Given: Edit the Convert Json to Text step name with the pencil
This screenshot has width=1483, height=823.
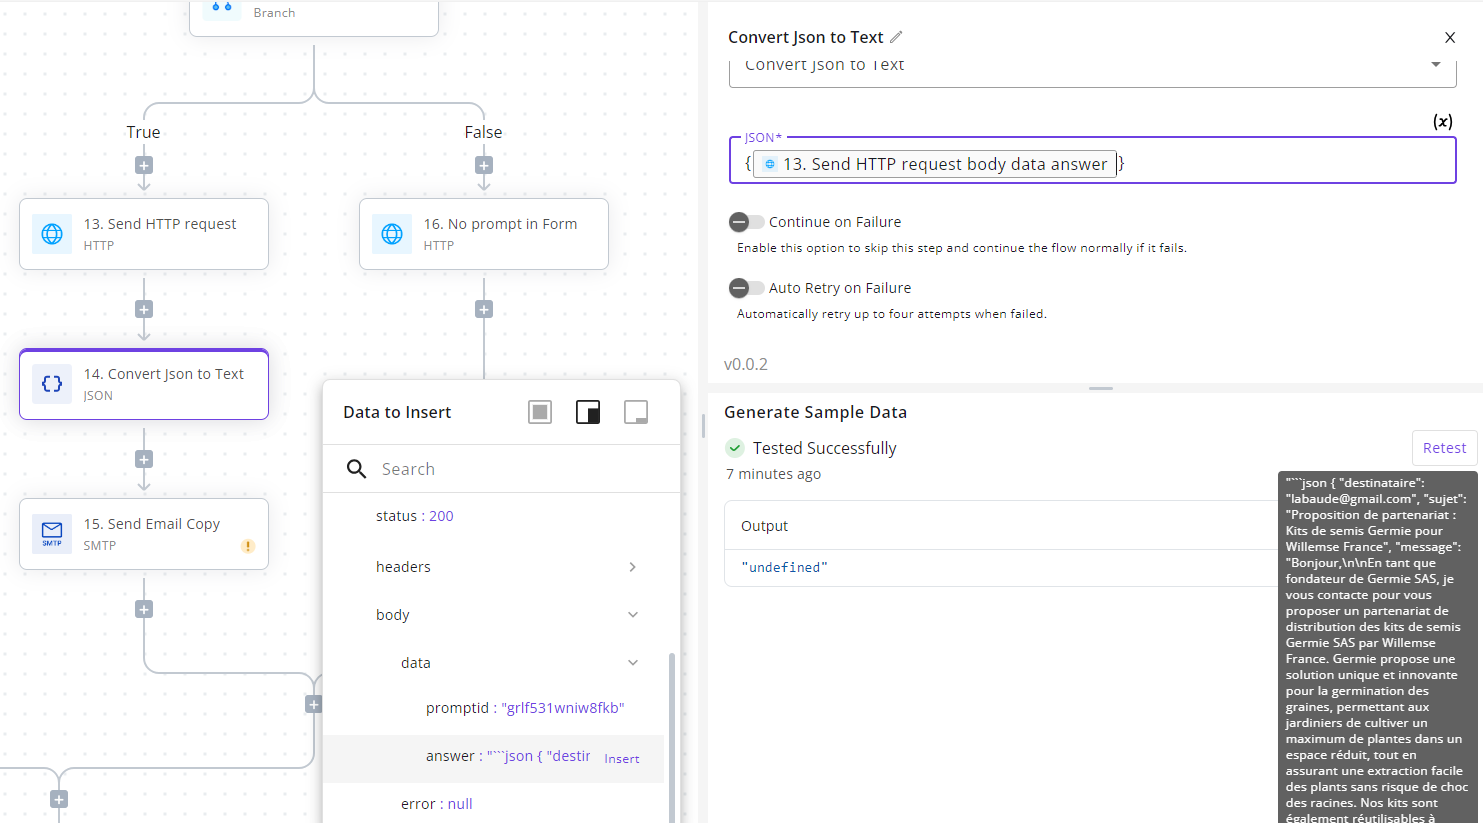Looking at the screenshot, I should [896, 37].
